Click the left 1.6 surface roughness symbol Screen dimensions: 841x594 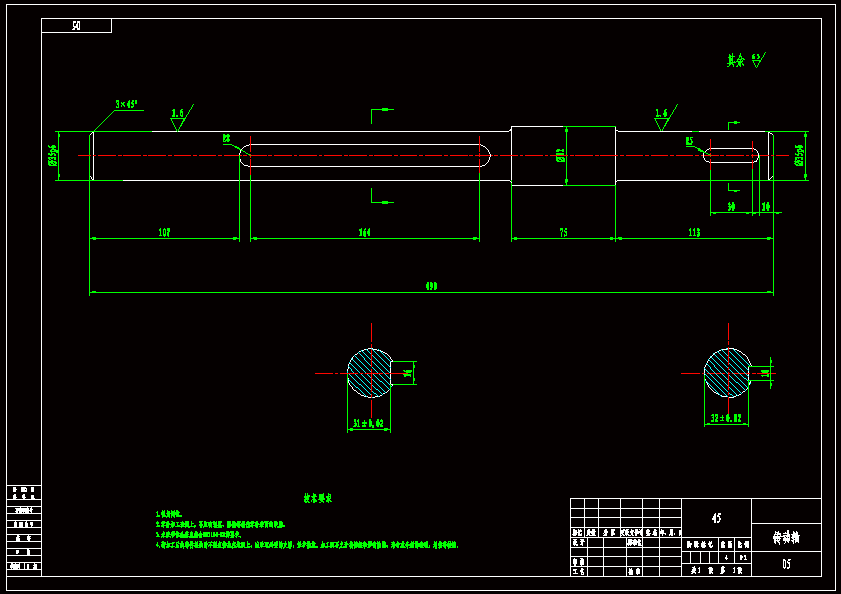pos(178,116)
